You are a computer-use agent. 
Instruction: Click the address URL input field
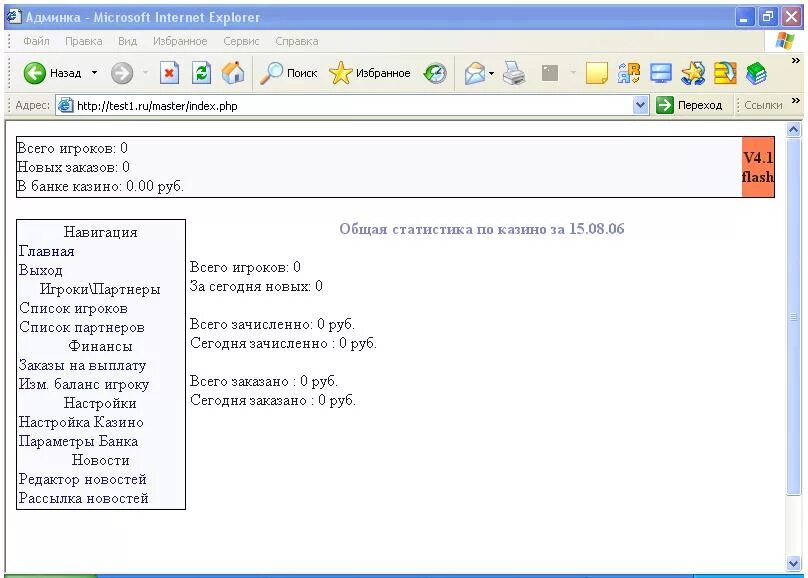354,106
